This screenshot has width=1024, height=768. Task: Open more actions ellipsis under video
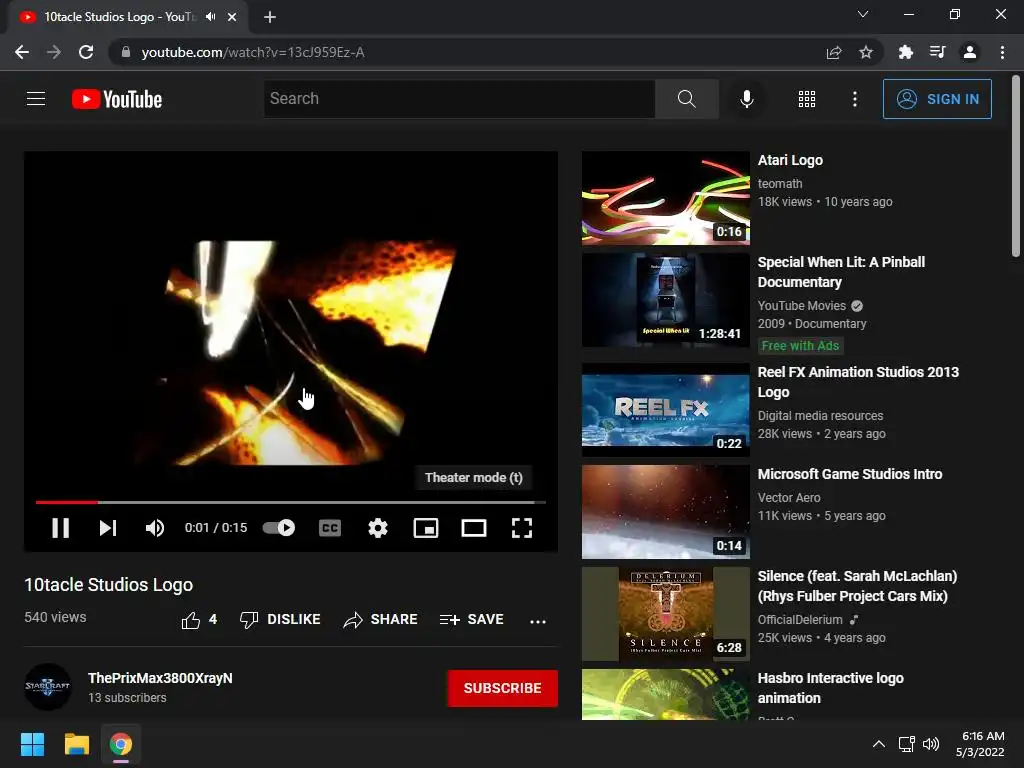(x=537, y=621)
